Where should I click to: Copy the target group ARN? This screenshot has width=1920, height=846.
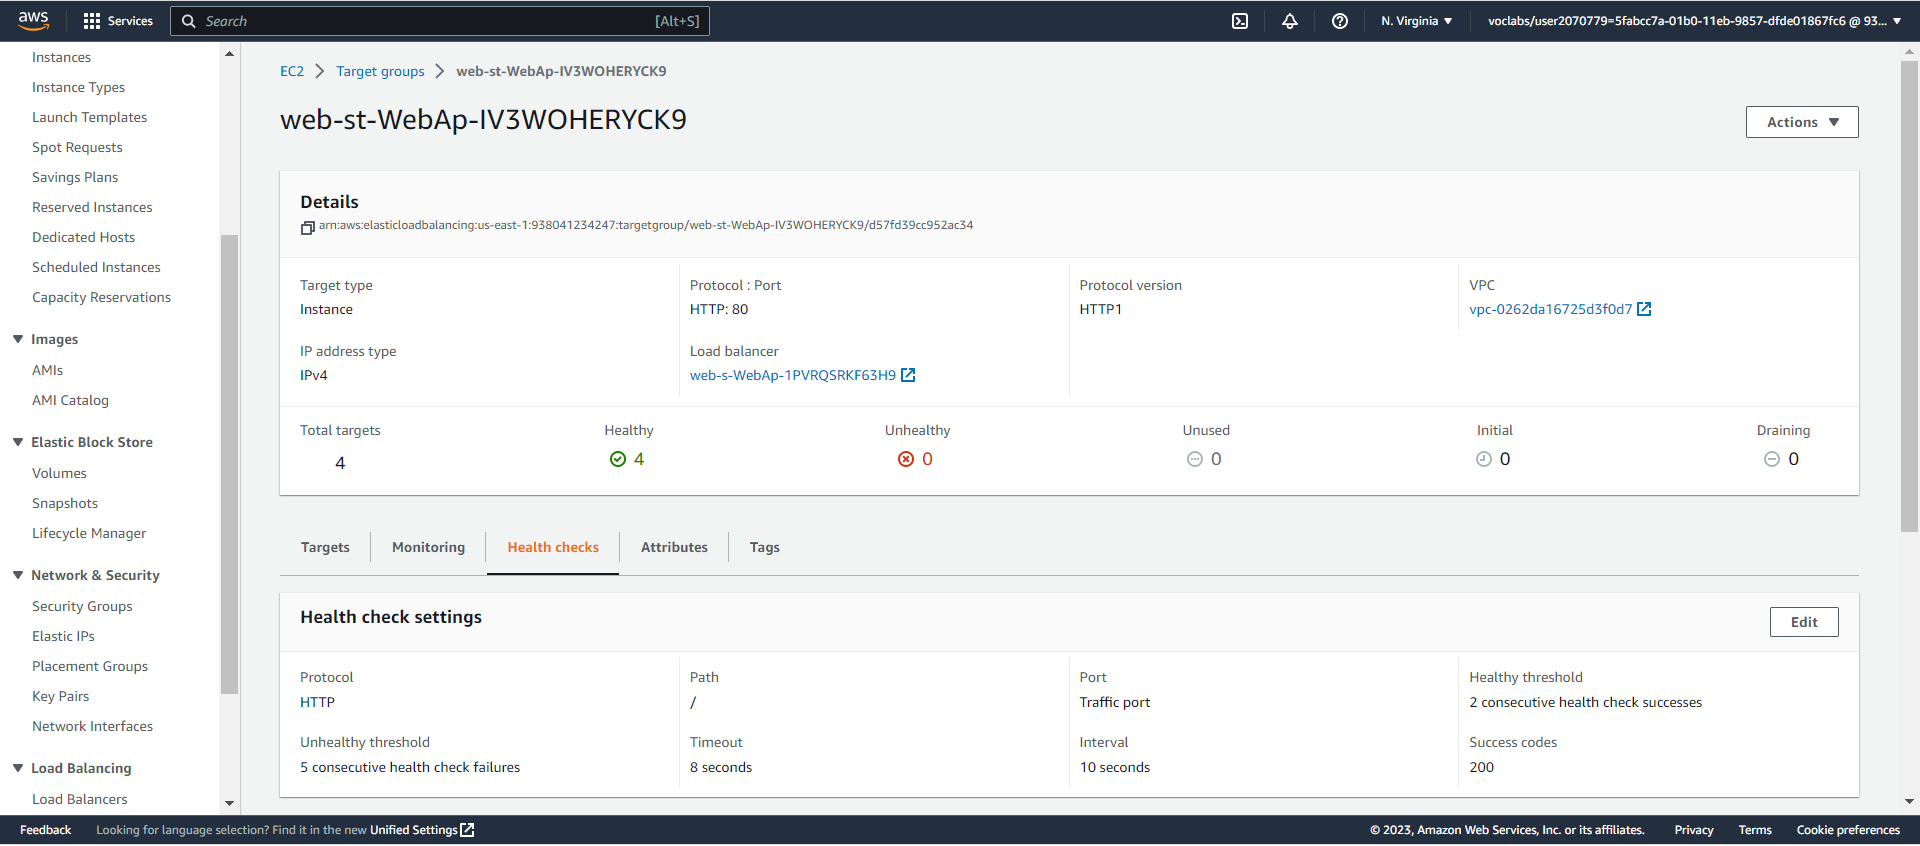pos(308,227)
